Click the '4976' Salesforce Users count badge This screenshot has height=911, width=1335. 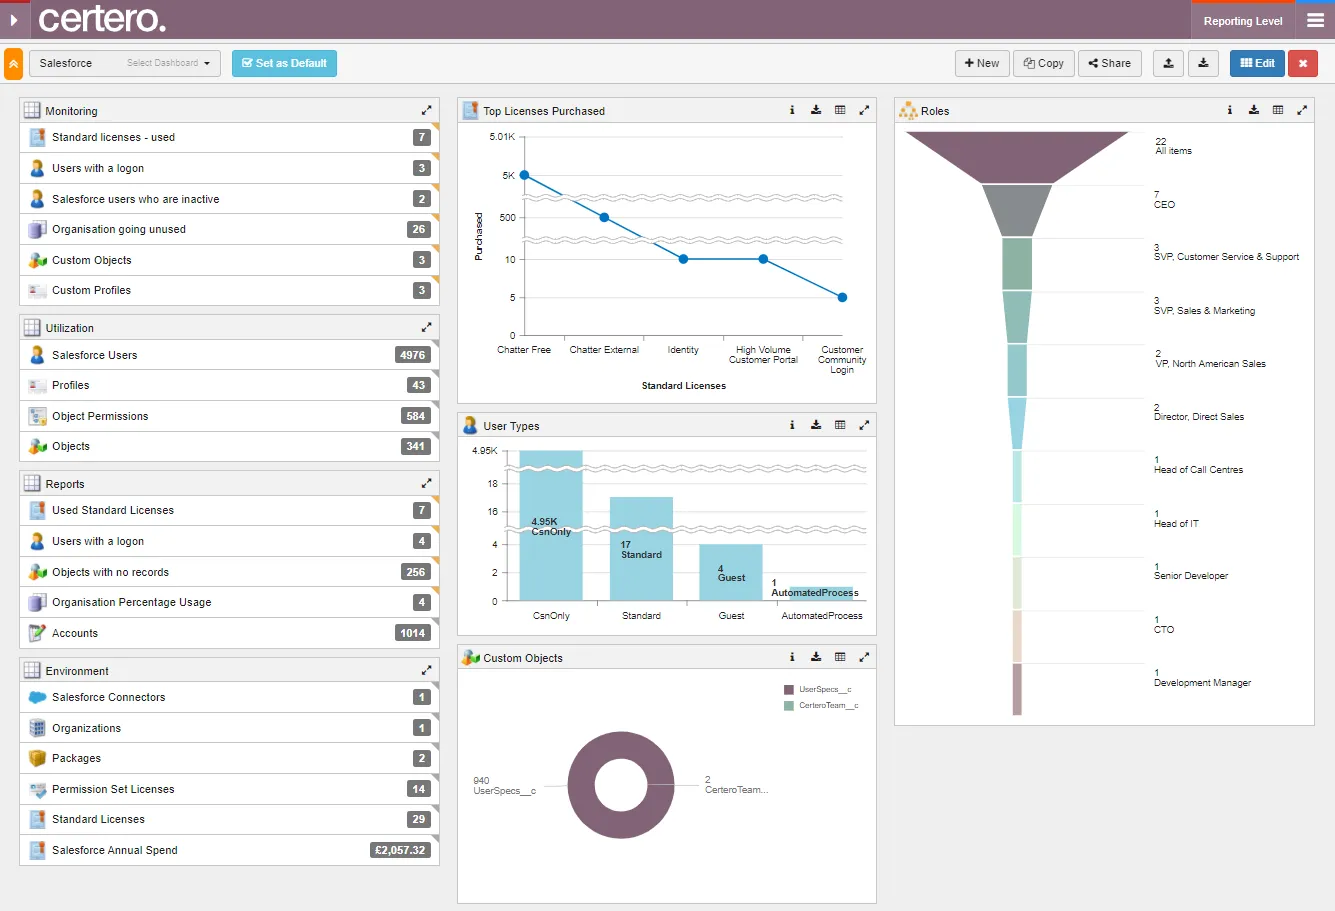413,355
